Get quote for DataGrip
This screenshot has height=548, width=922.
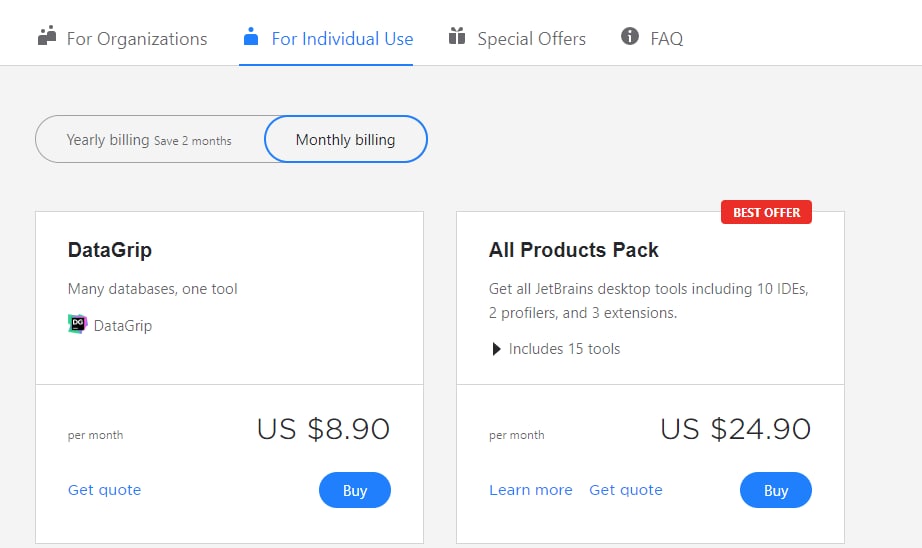[105, 490]
